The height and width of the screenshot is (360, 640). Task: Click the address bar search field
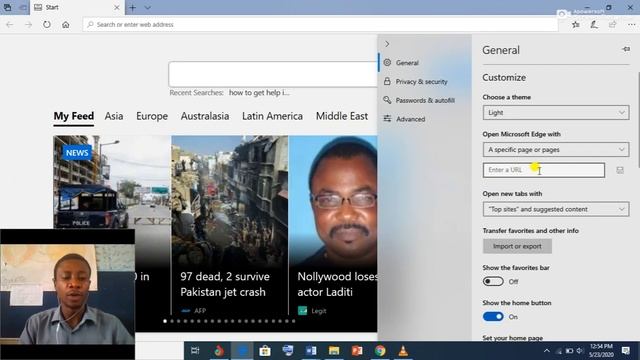[320, 24]
